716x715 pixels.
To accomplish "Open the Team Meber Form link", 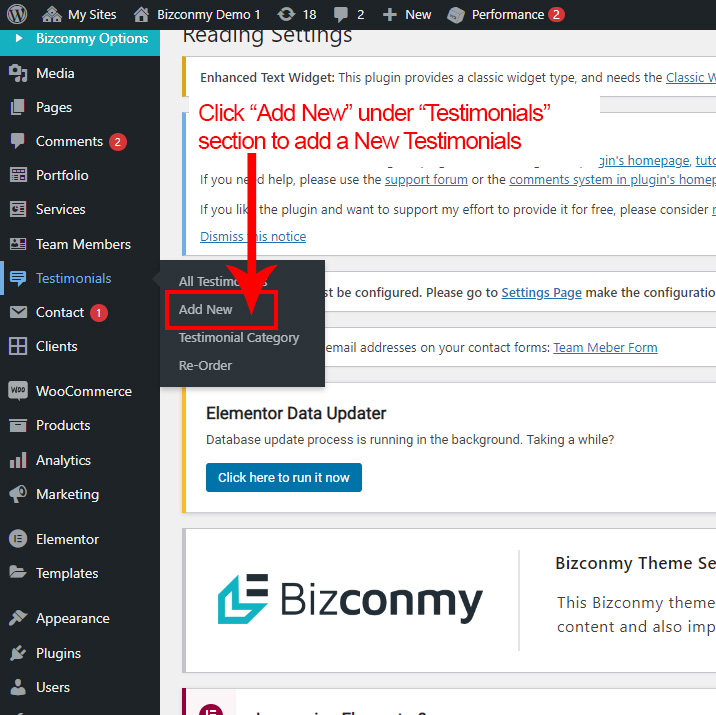I will pyautogui.click(x=605, y=347).
